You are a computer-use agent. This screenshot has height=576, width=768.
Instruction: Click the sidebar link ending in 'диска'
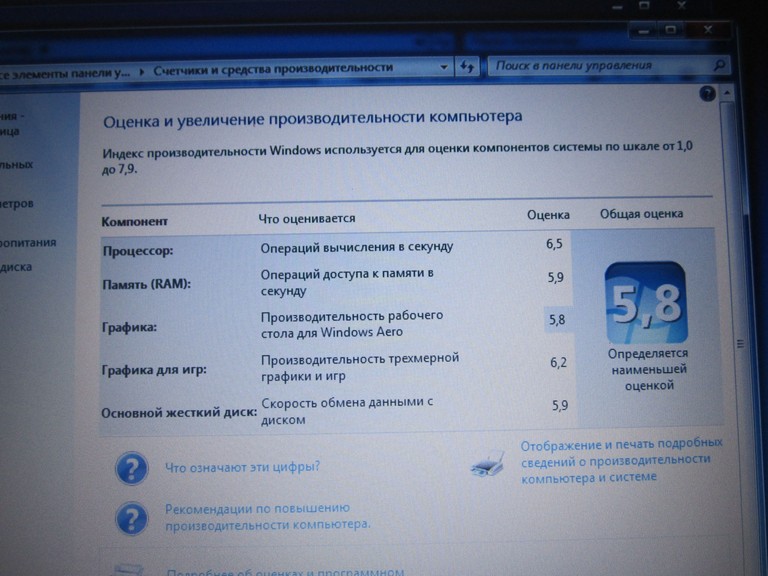tap(16, 267)
